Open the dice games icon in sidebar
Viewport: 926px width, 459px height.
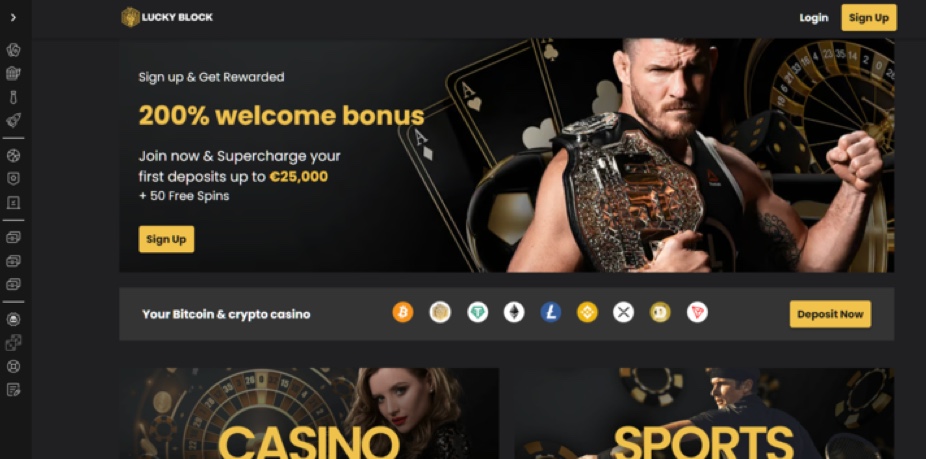13,343
